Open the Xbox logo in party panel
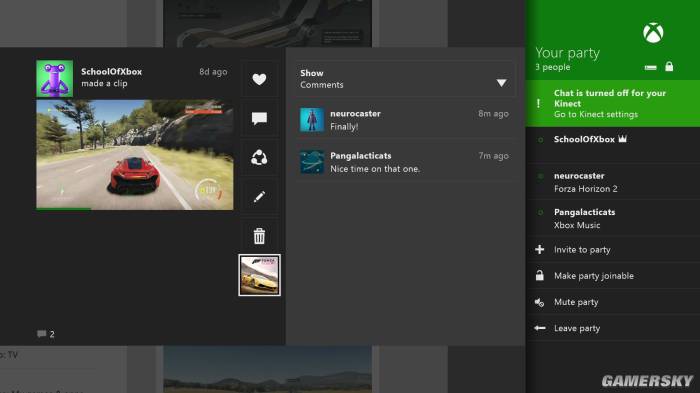The image size is (700, 393). [x=653, y=33]
